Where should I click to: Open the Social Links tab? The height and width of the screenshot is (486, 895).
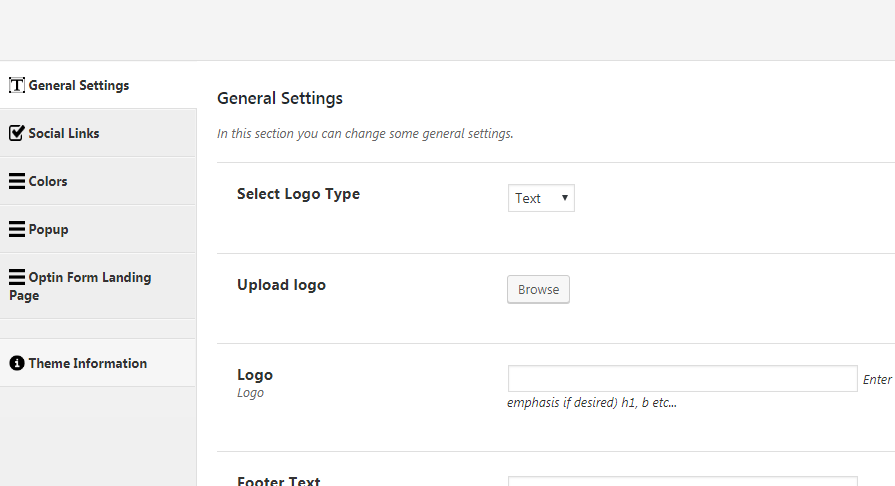click(64, 133)
